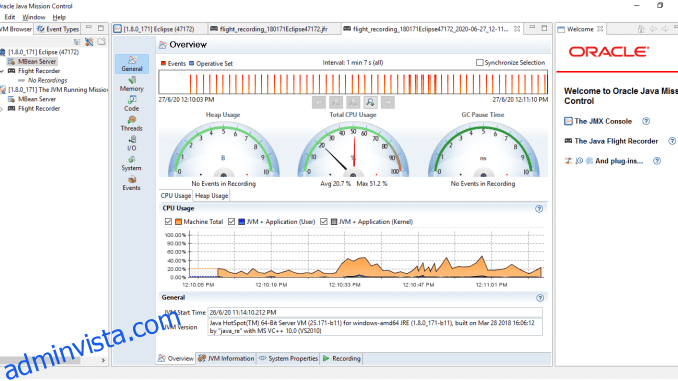The width and height of the screenshot is (678, 381).
Task: Switch to [1.8.0_171] Eclipse (47172) editor tab
Action: pos(158,29)
